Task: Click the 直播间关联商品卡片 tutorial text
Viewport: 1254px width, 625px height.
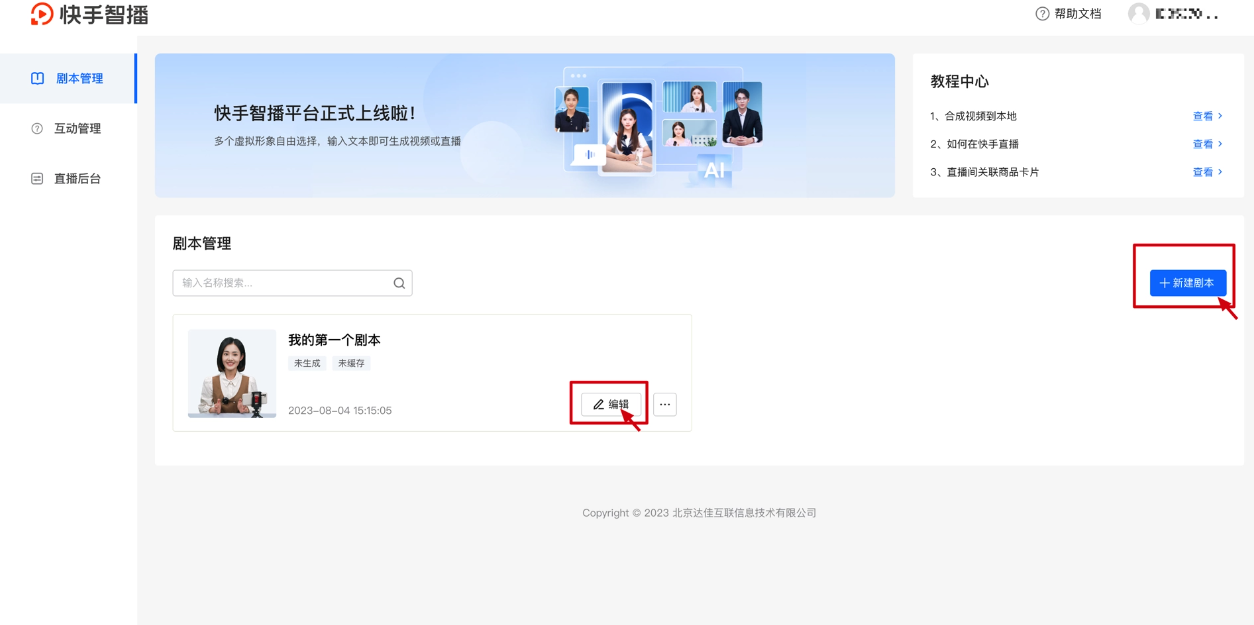Action: [984, 172]
